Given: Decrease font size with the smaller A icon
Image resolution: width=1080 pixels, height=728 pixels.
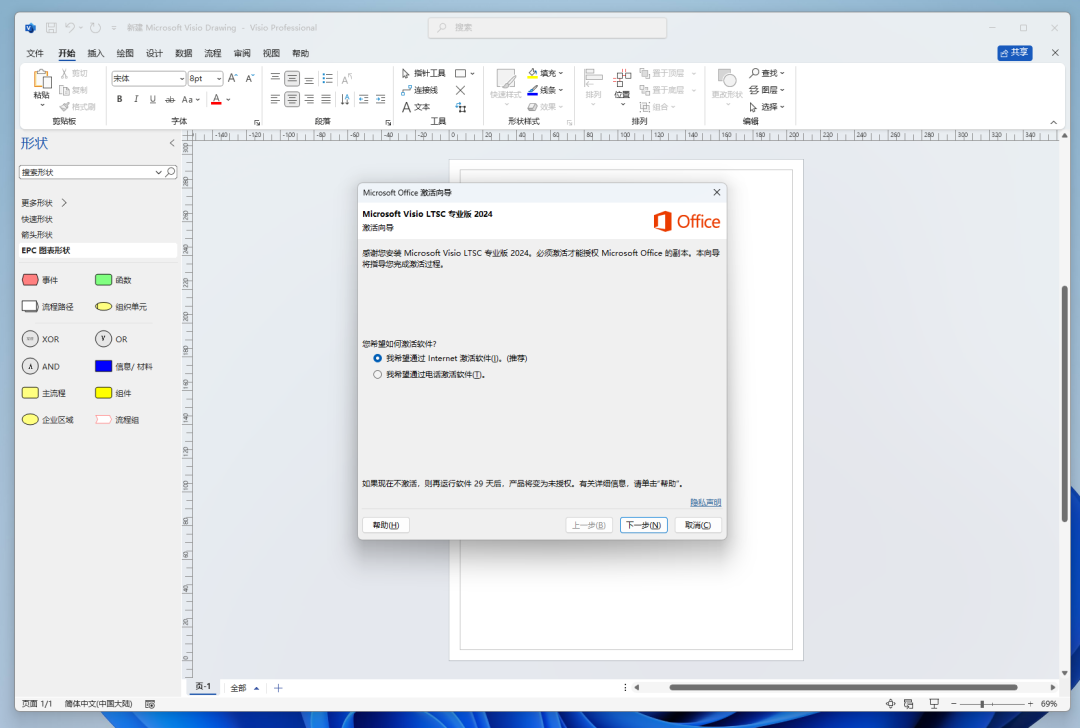Looking at the screenshot, I should coord(249,78).
